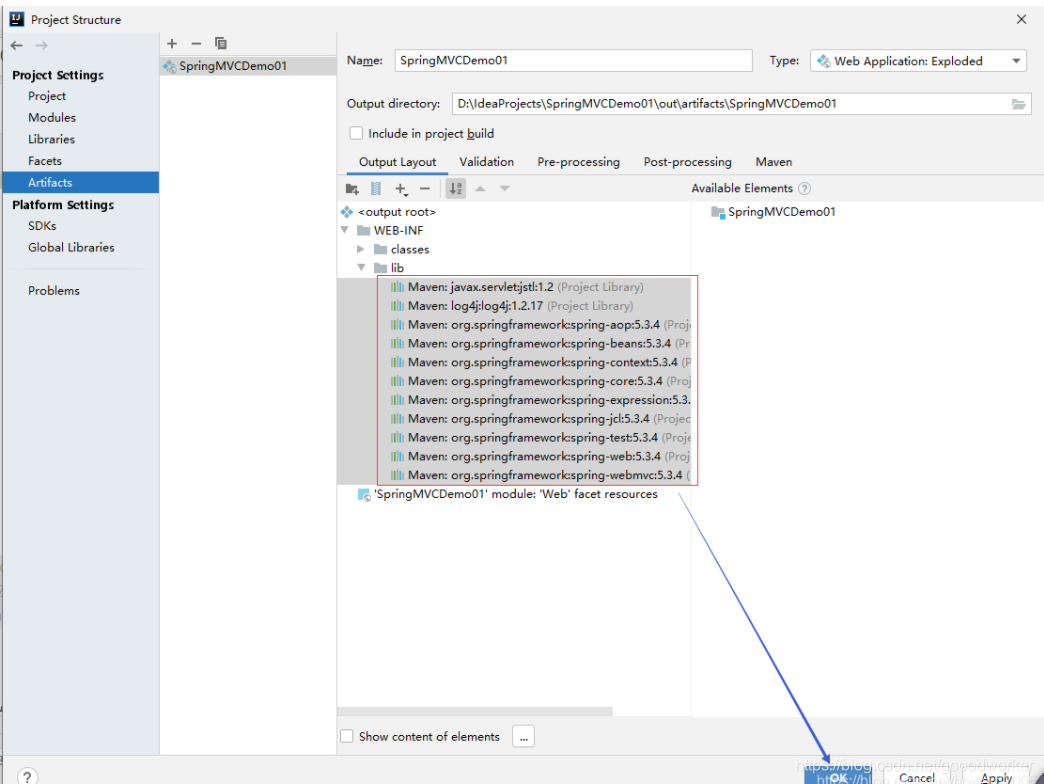This screenshot has height=784, width=1044.
Task: Remove the selected artifact with the minus icon
Action: coord(196,43)
